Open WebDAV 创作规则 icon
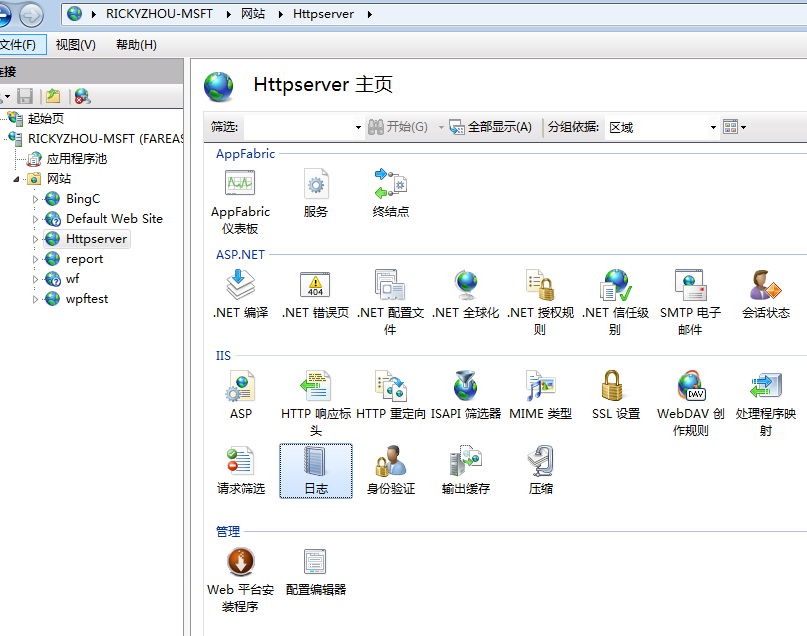The width and height of the screenshot is (807, 636). point(690,388)
